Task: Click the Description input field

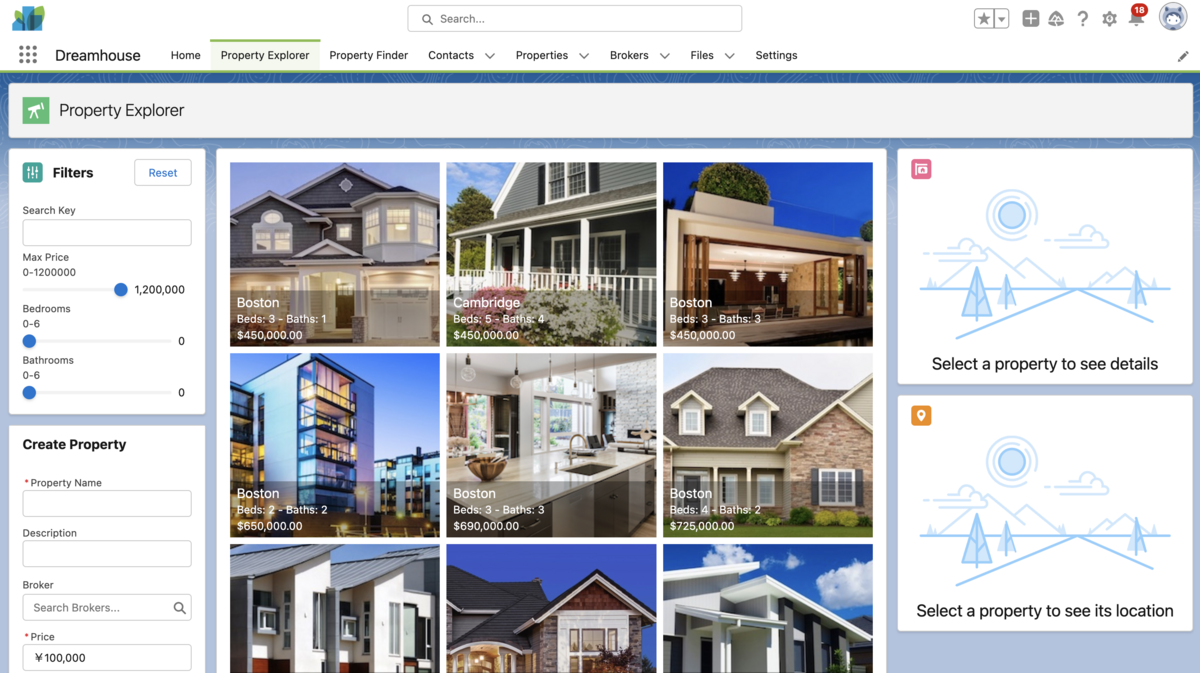Action: tap(107, 554)
